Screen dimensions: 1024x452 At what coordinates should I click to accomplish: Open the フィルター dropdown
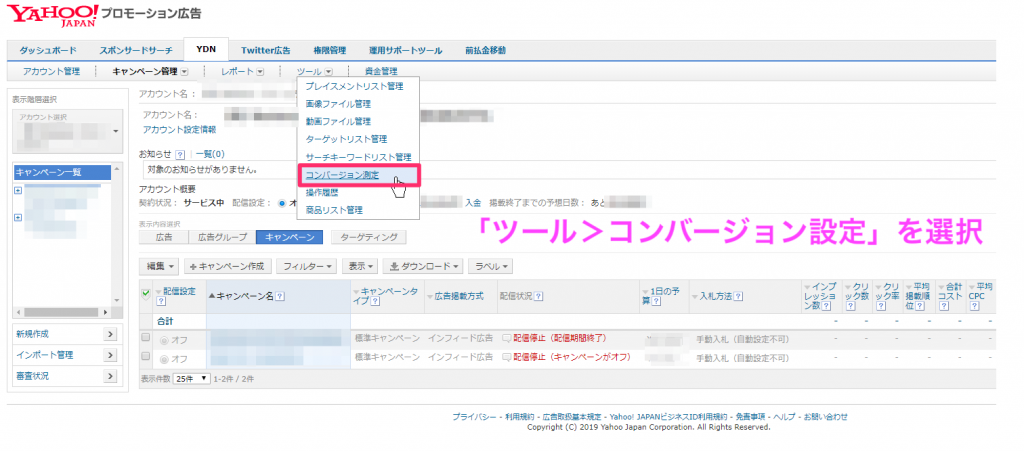coord(306,266)
